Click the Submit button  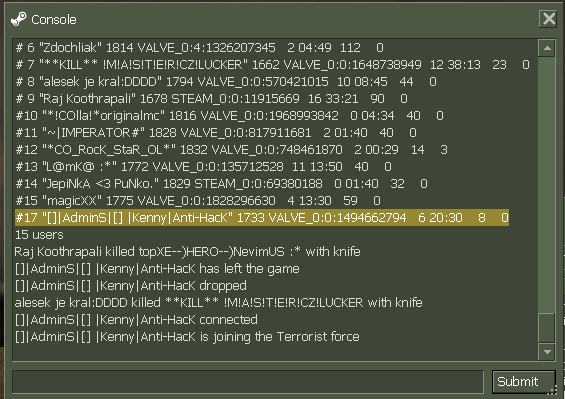(523, 381)
